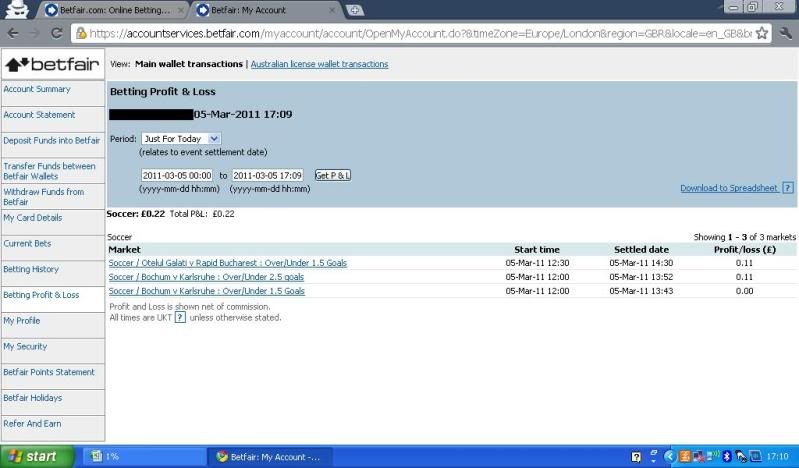Open Bochum v Karlsruhe Over/Under 1.5 market
Viewport: 799px width, 468px height.
coord(206,291)
